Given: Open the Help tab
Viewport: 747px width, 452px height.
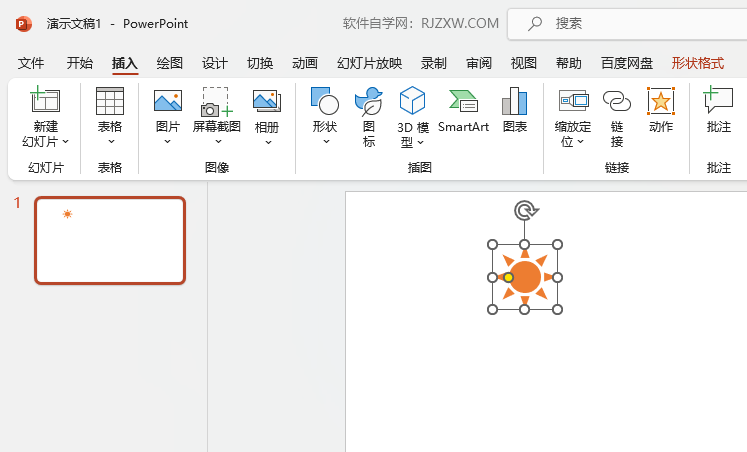Looking at the screenshot, I should click(569, 63).
